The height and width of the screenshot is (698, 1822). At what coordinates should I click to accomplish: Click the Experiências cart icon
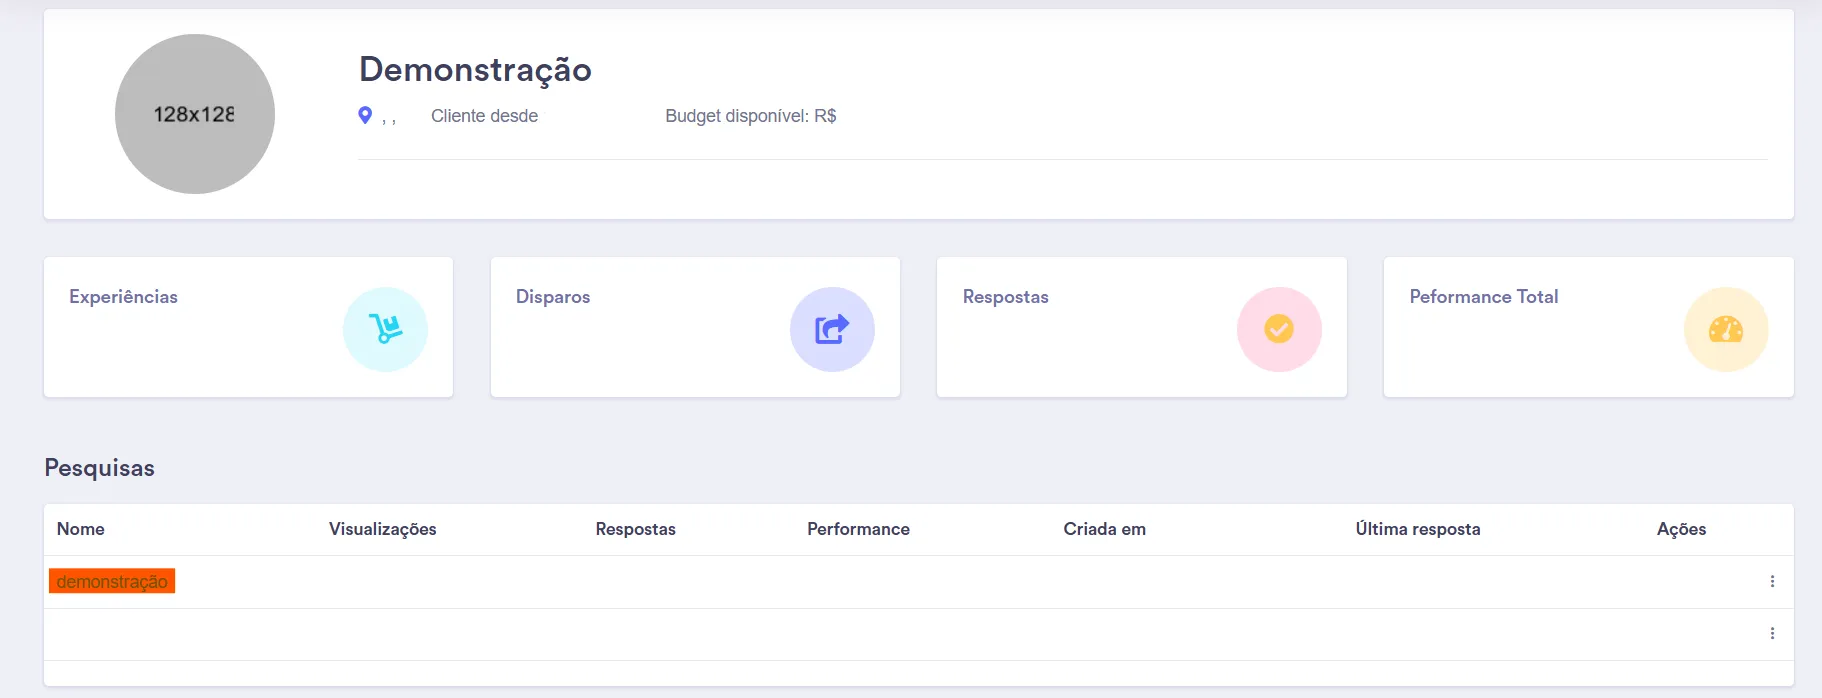point(385,329)
